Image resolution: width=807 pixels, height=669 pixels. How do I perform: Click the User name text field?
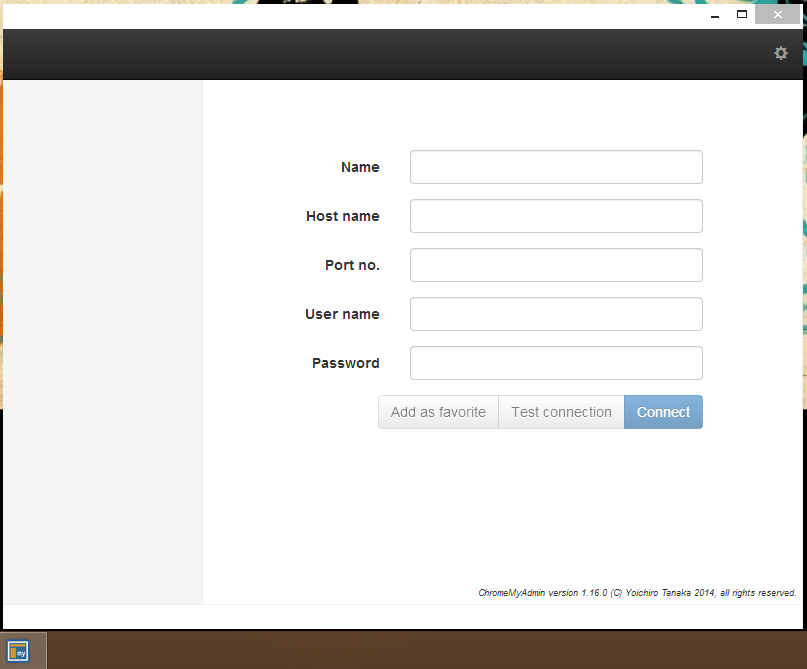(x=556, y=314)
